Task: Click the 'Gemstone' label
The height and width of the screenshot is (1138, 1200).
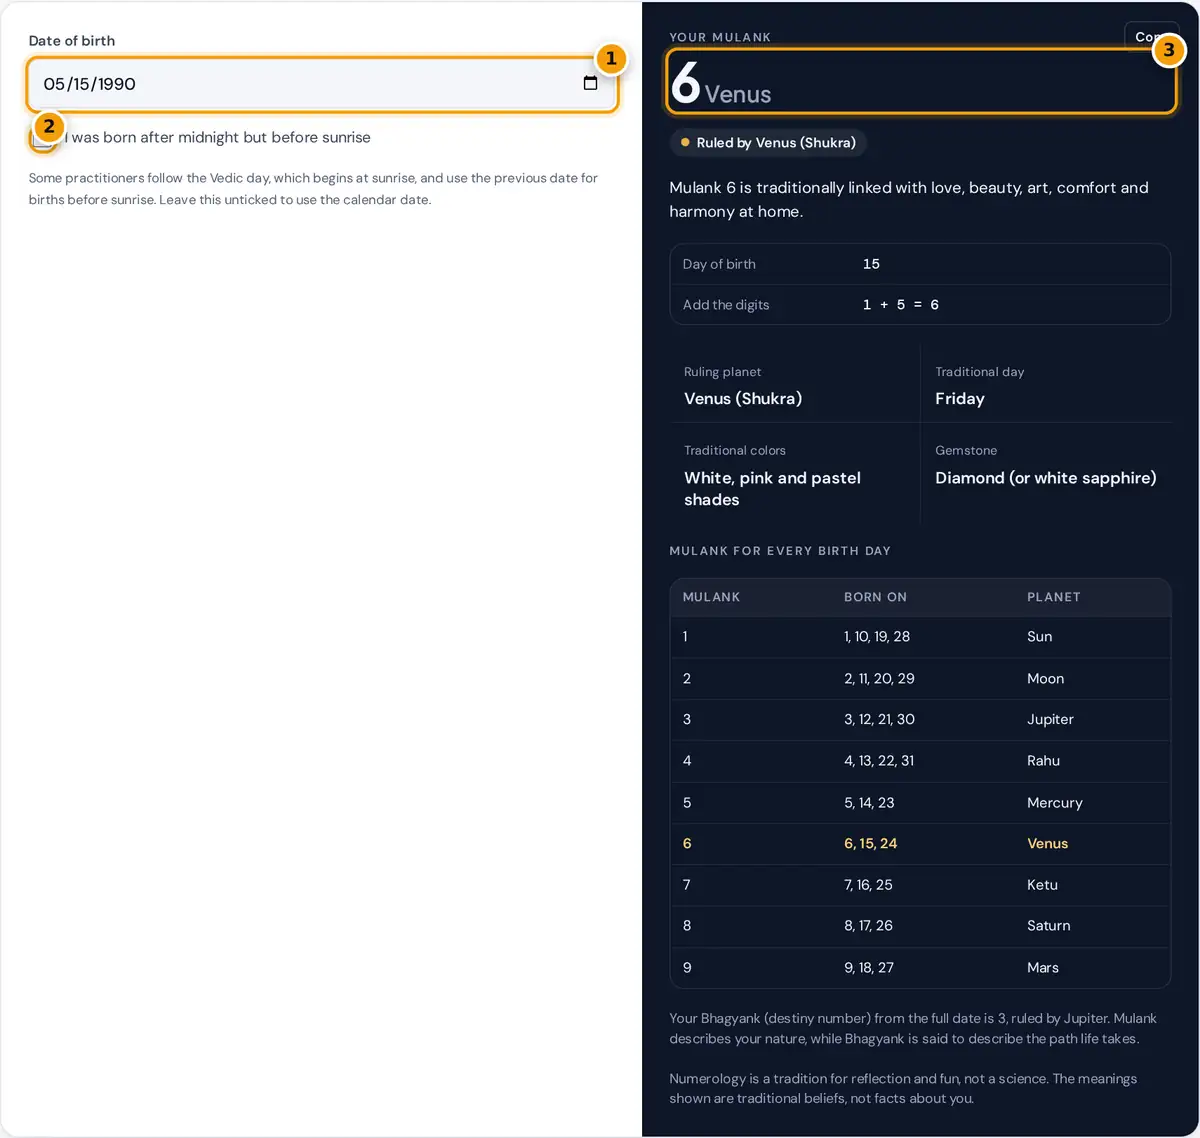Action: (x=966, y=451)
